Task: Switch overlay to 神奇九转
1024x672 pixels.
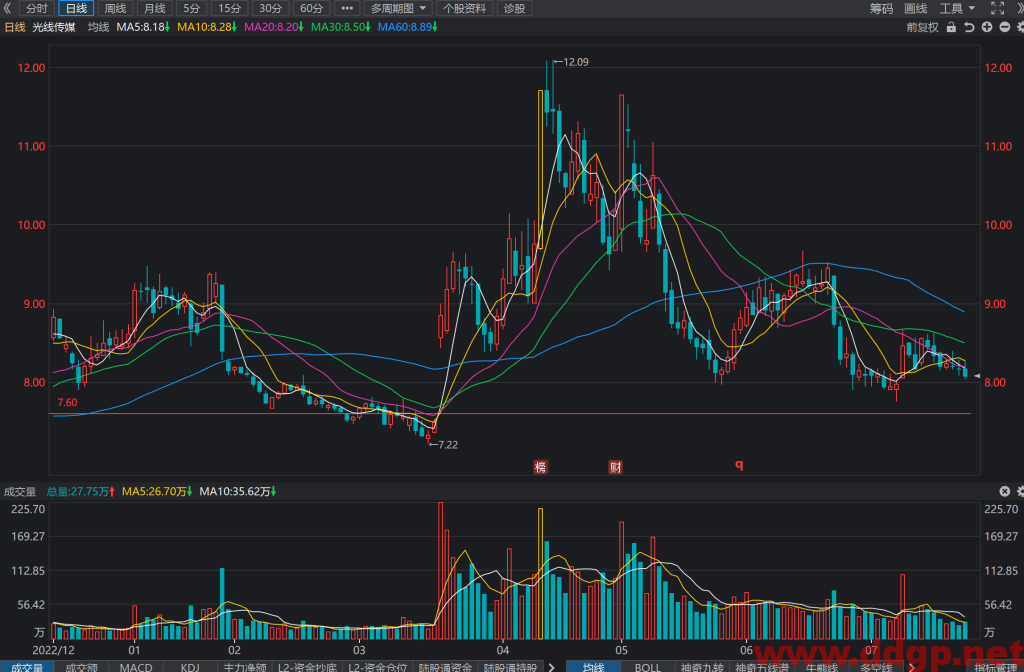Action: [x=703, y=667]
